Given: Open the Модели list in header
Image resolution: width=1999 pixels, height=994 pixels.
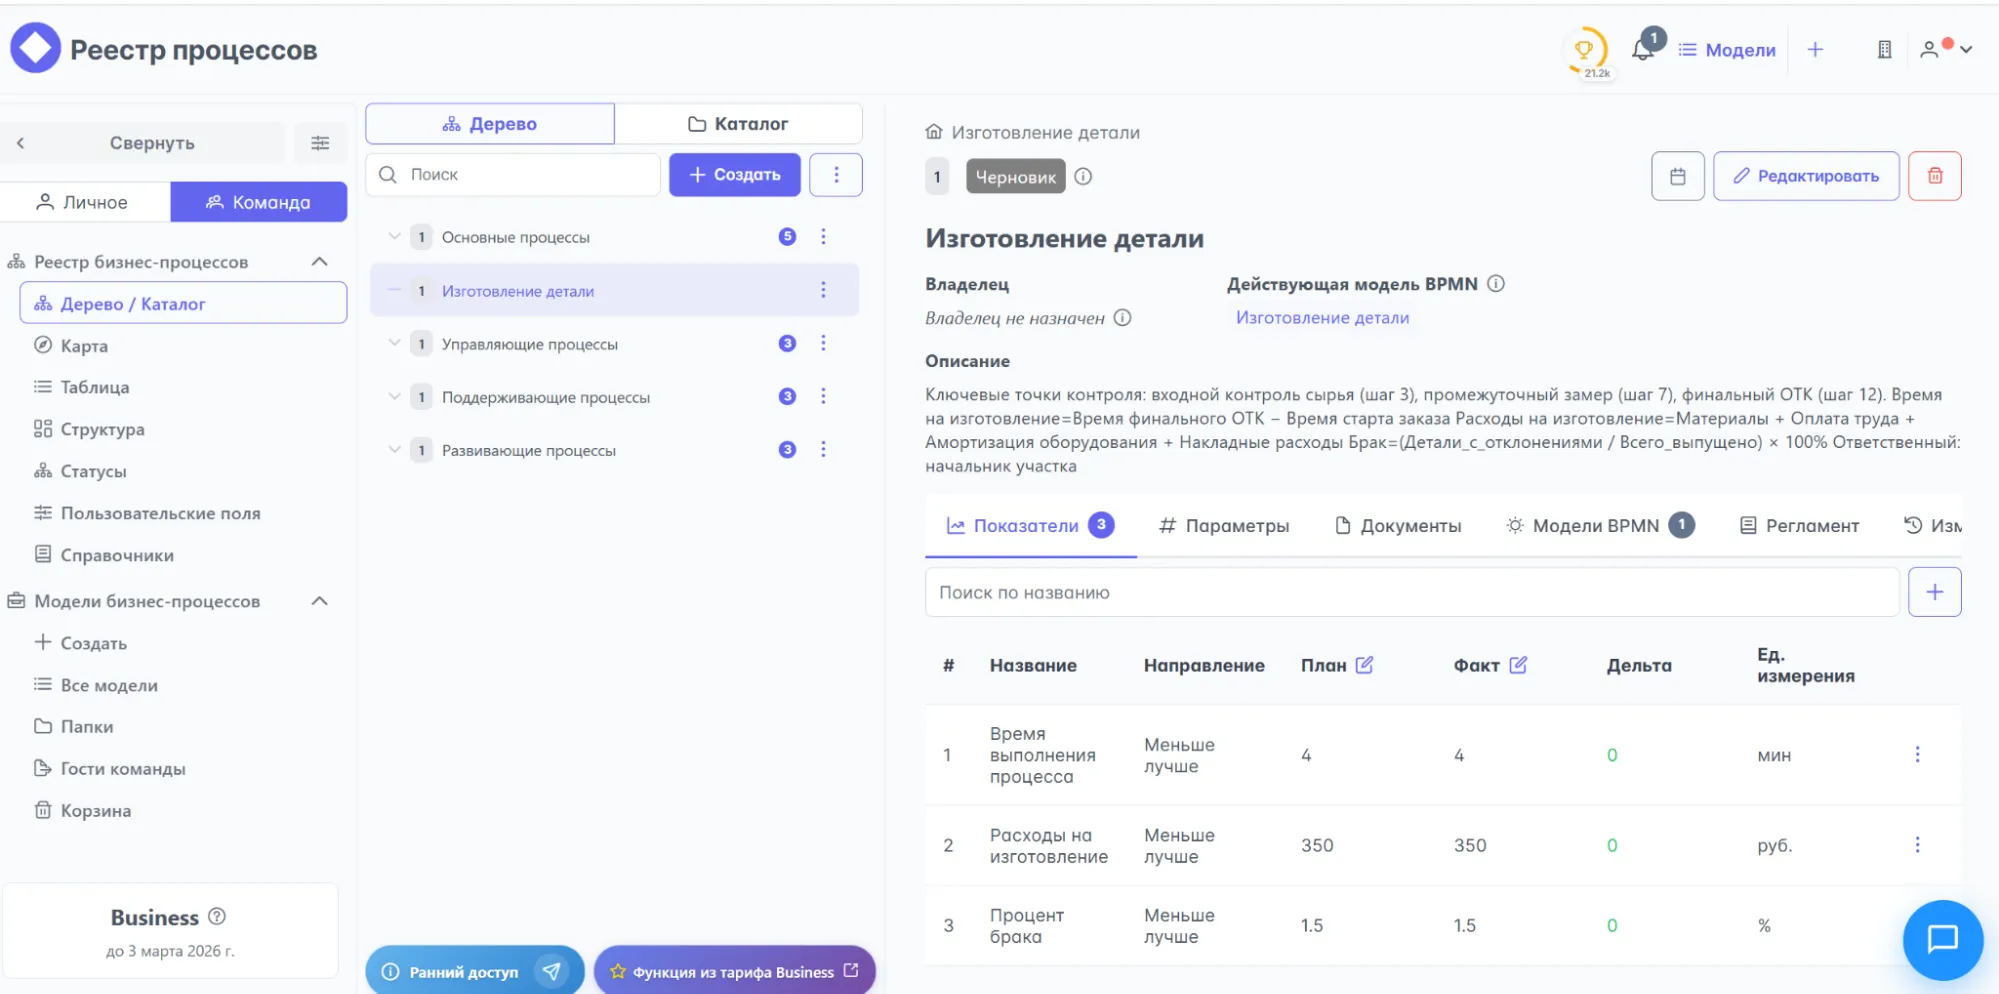Looking at the screenshot, I should click(1727, 50).
